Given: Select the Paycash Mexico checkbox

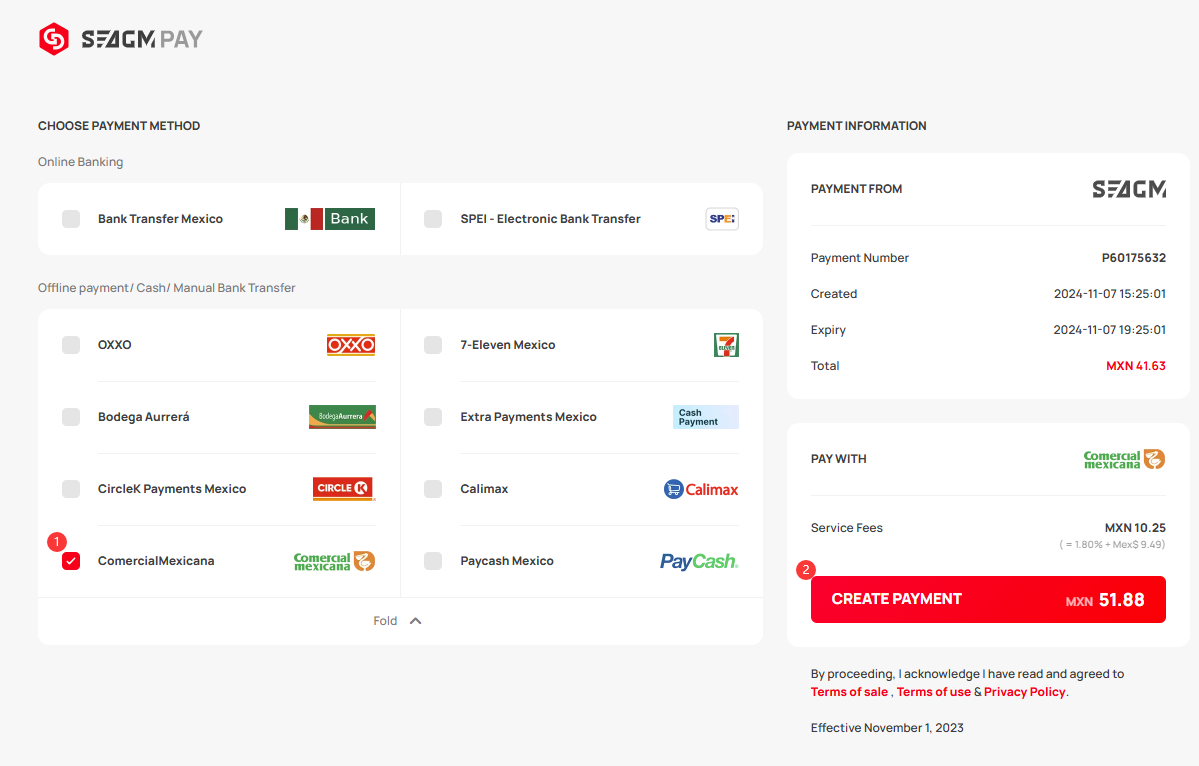Looking at the screenshot, I should [x=433, y=561].
